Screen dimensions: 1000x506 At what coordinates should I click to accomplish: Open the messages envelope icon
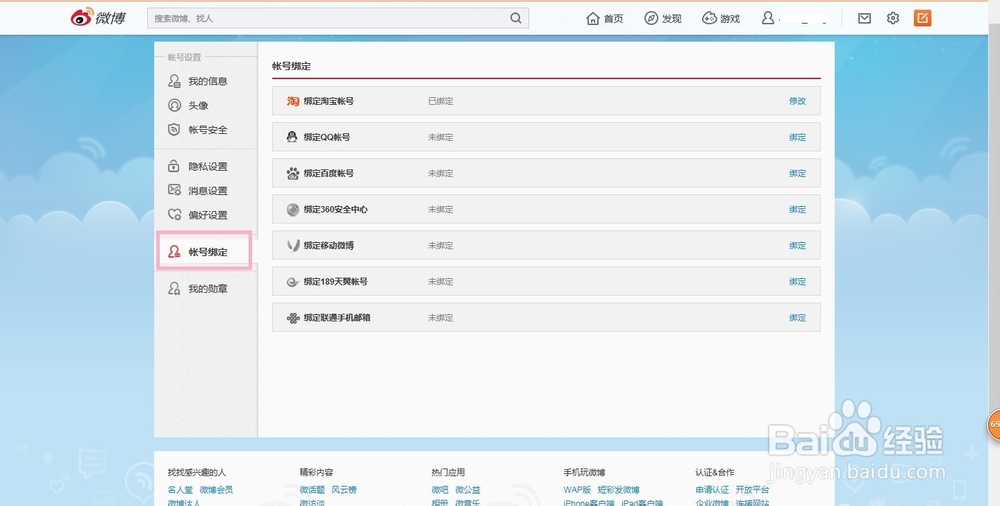click(x=864, y=19)
